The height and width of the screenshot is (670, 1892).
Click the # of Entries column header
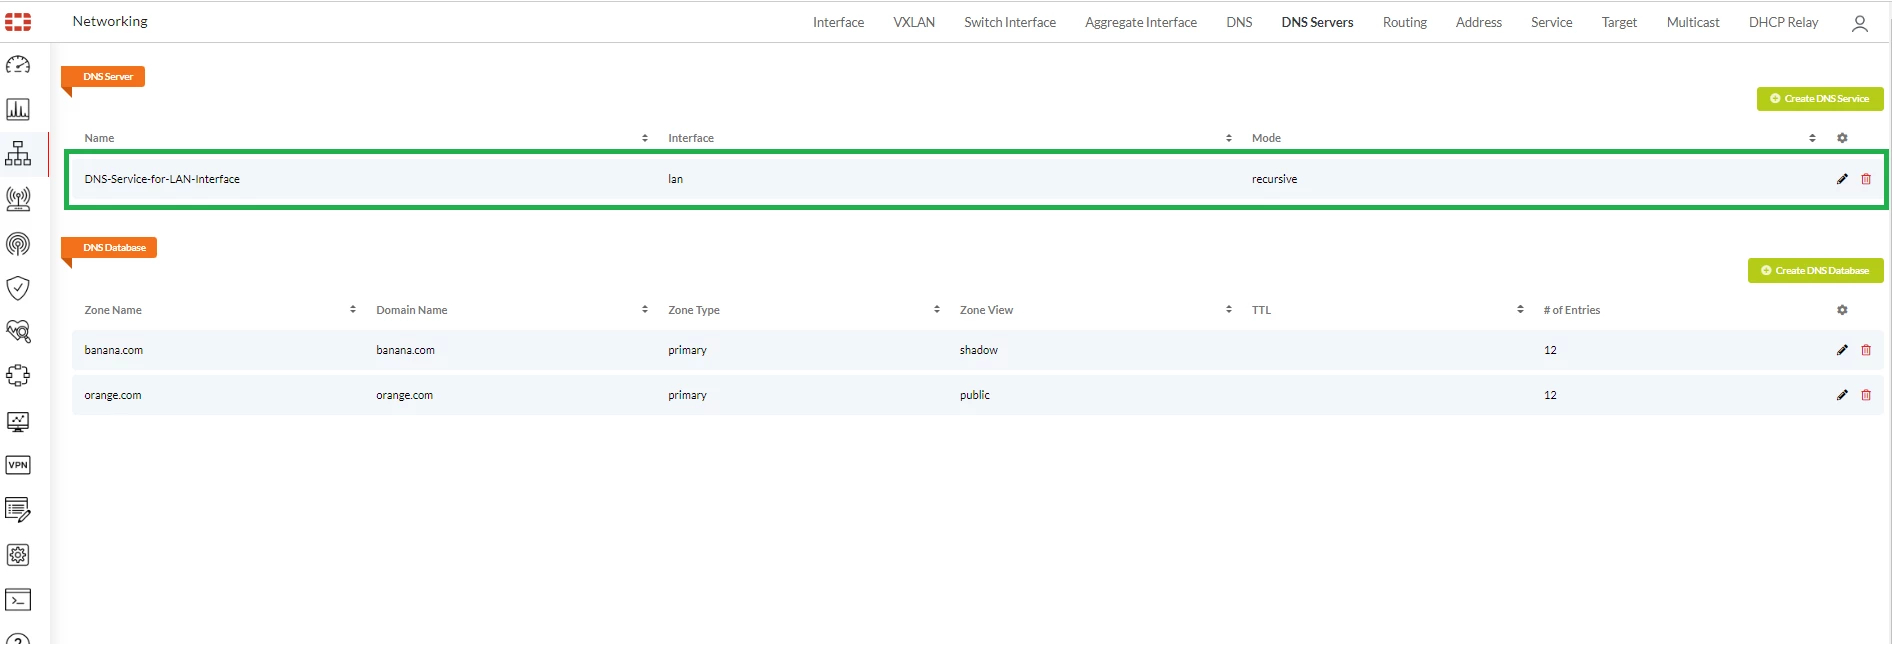[1572, 310]
